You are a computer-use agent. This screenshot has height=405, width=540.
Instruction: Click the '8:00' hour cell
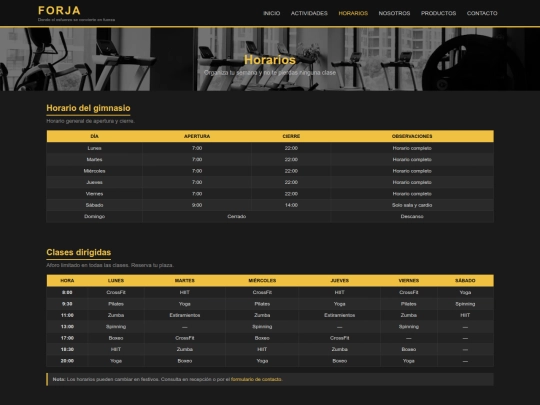67,292
